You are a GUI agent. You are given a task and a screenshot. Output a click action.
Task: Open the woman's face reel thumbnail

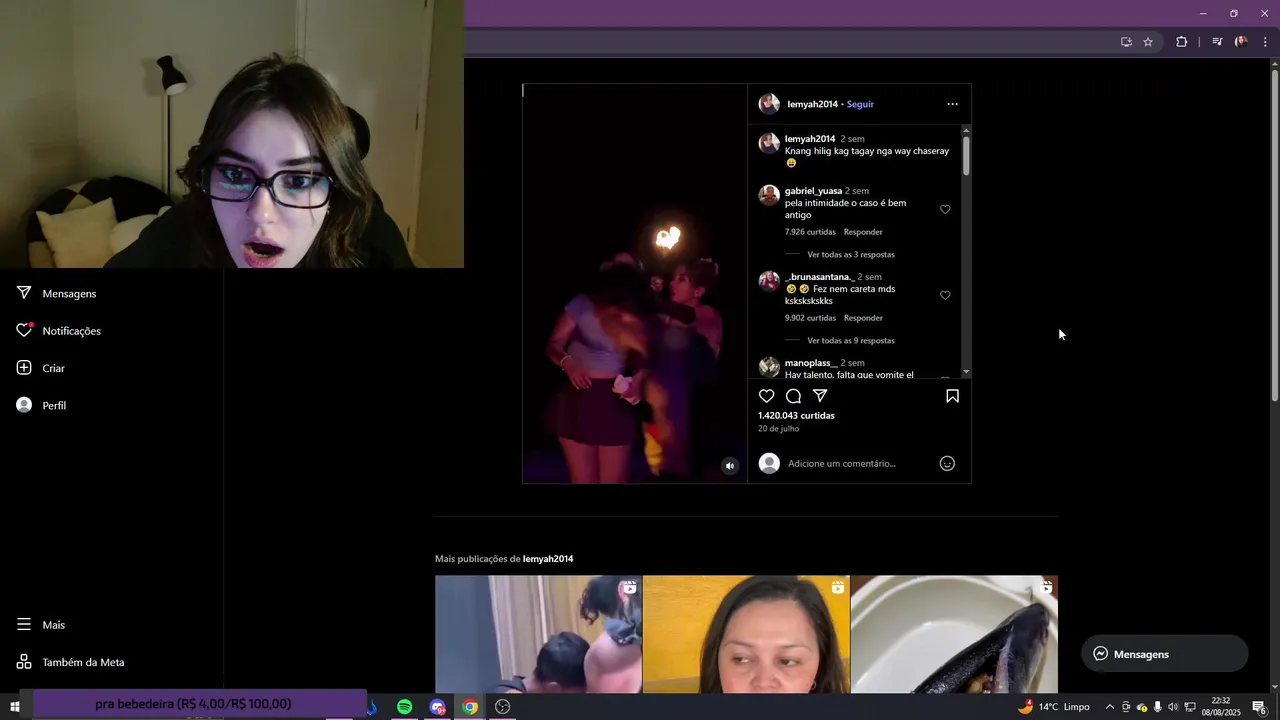pos(746,634)
